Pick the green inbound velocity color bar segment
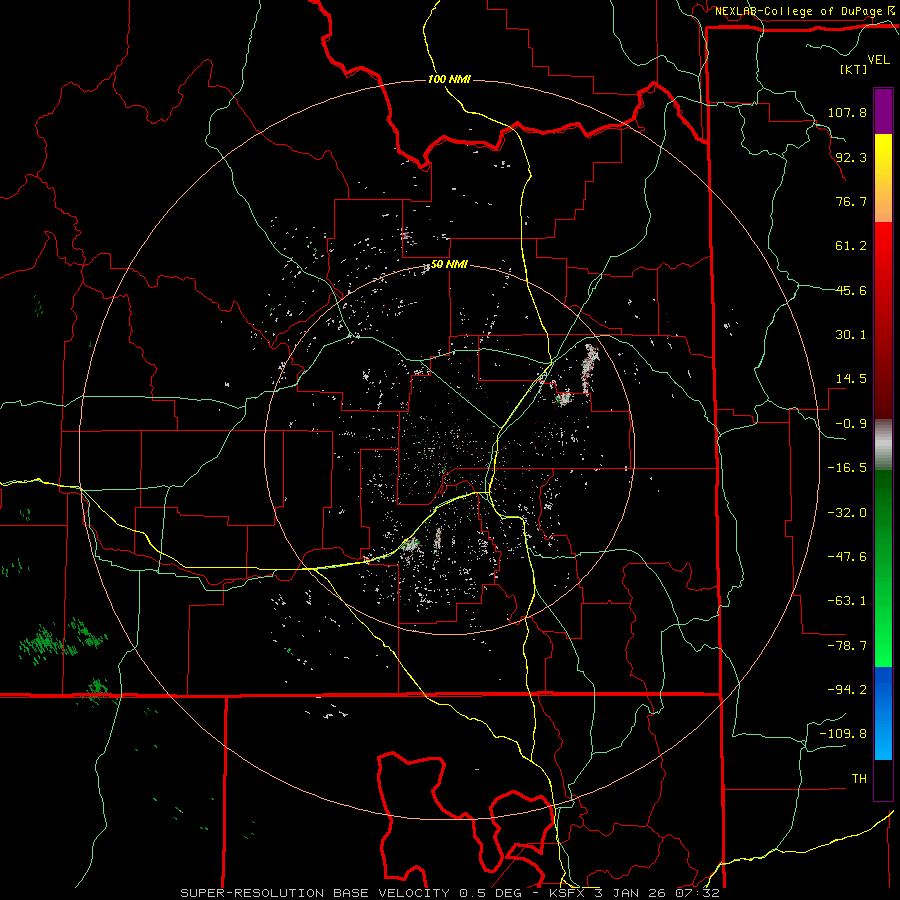 (x=883, y=568)
